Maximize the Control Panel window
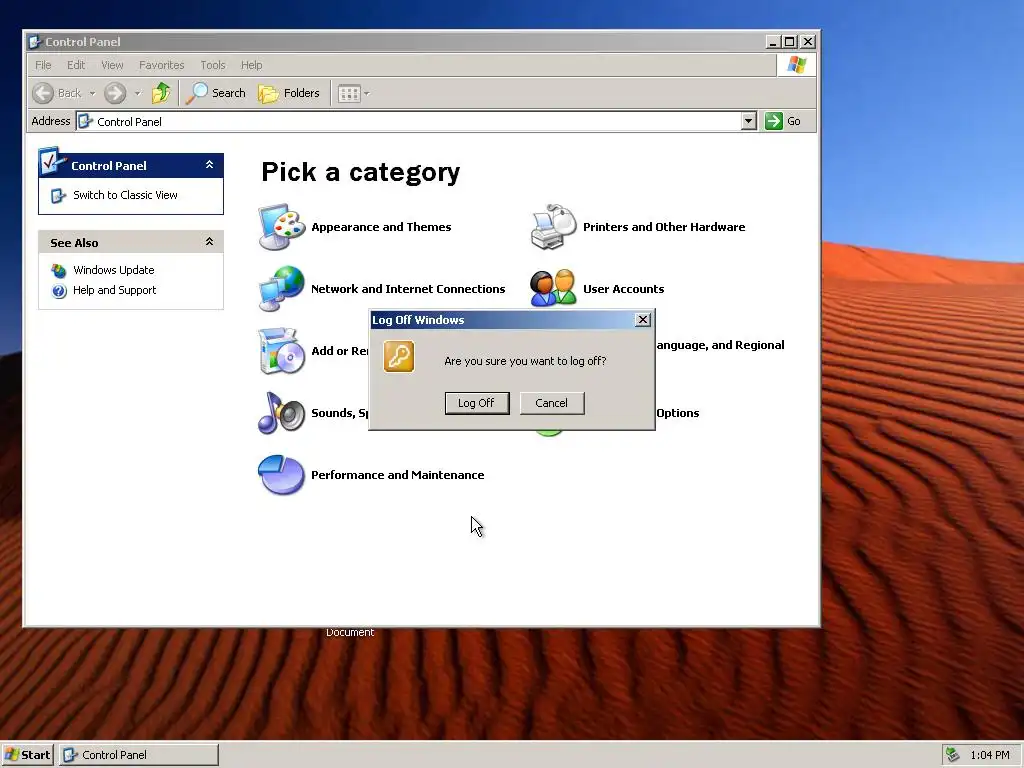1024x768 pixels. [790, 42]
